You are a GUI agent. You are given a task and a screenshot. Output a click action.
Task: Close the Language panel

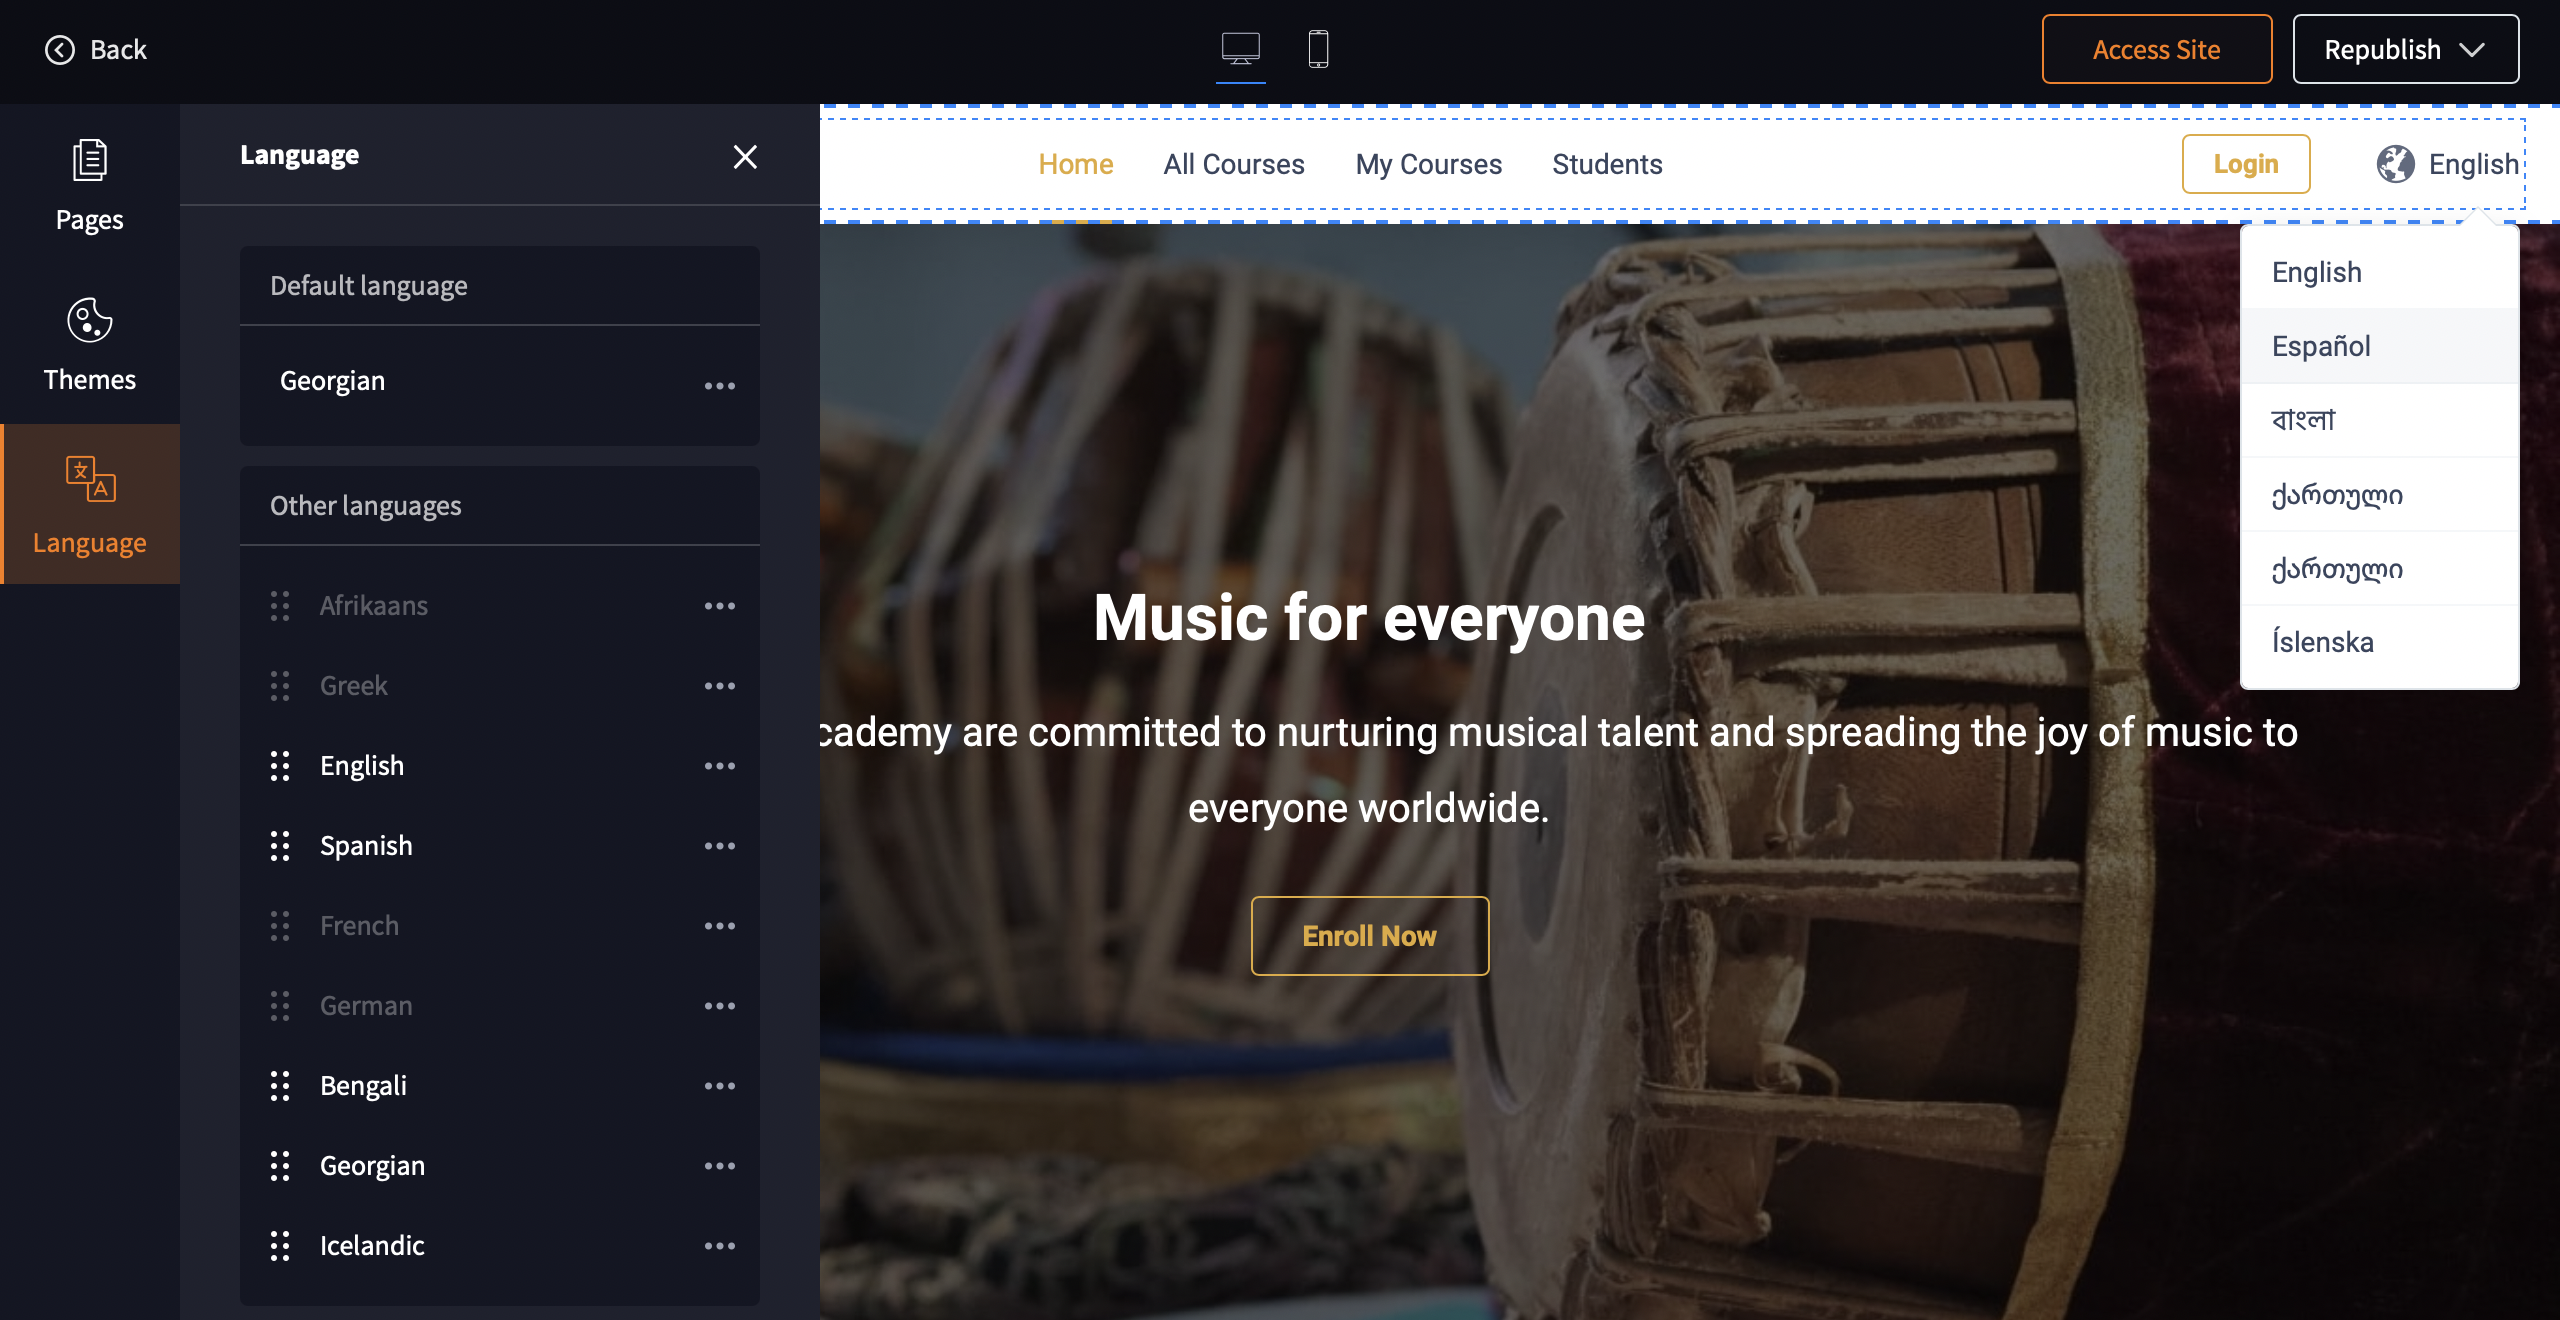tap(745, 157)
